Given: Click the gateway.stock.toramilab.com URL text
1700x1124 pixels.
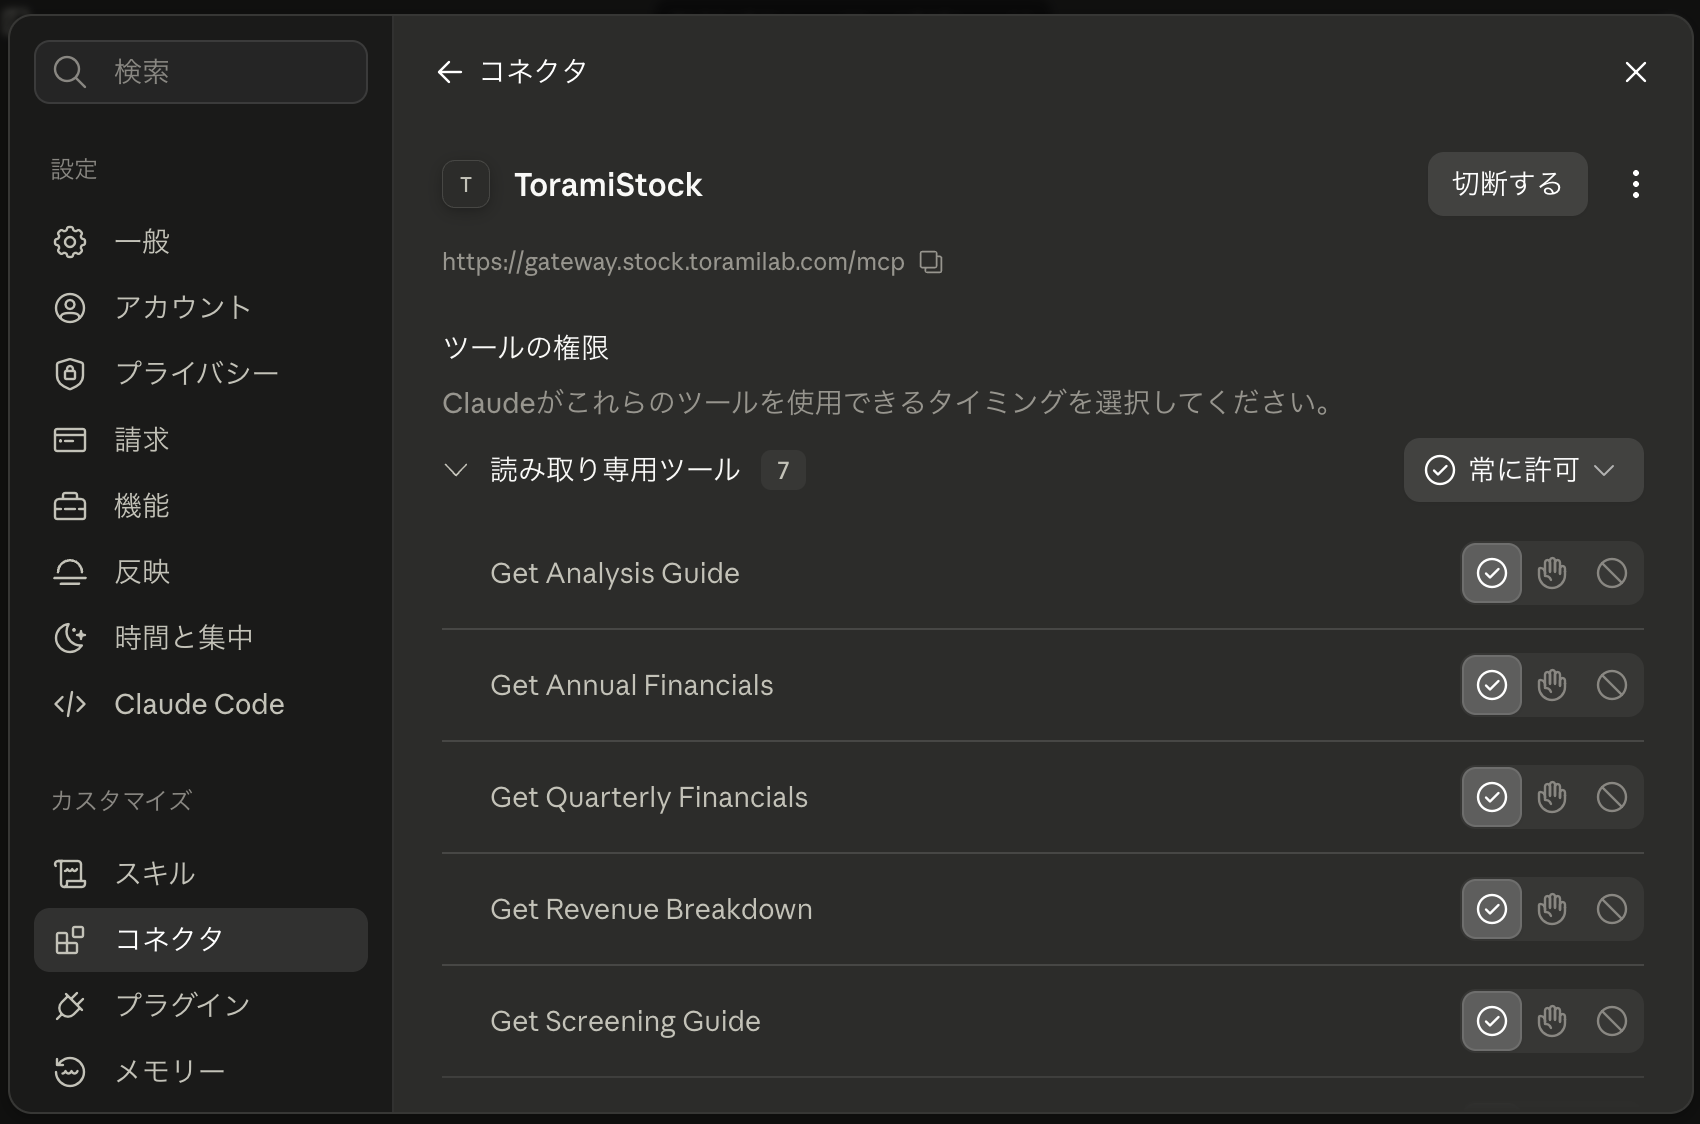Looking at the screenshot, I should (x=673, y=262).
